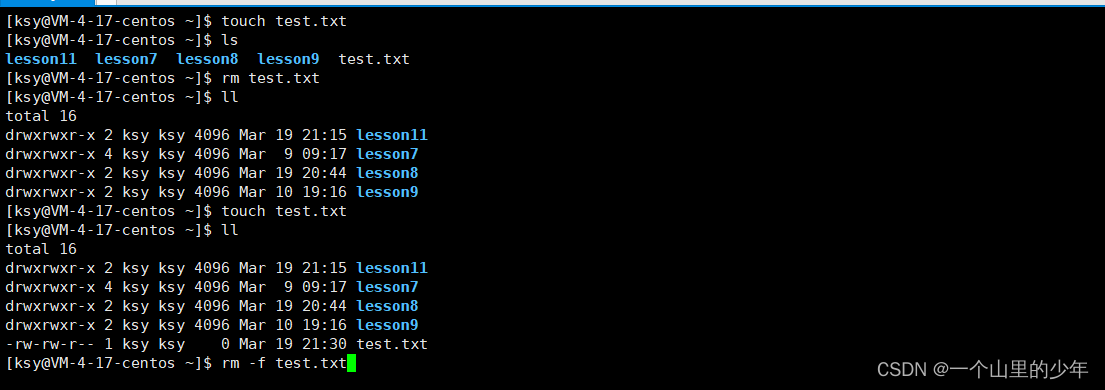
Task: Click the "rm test.txt" command text
Action: click(271, 78)
